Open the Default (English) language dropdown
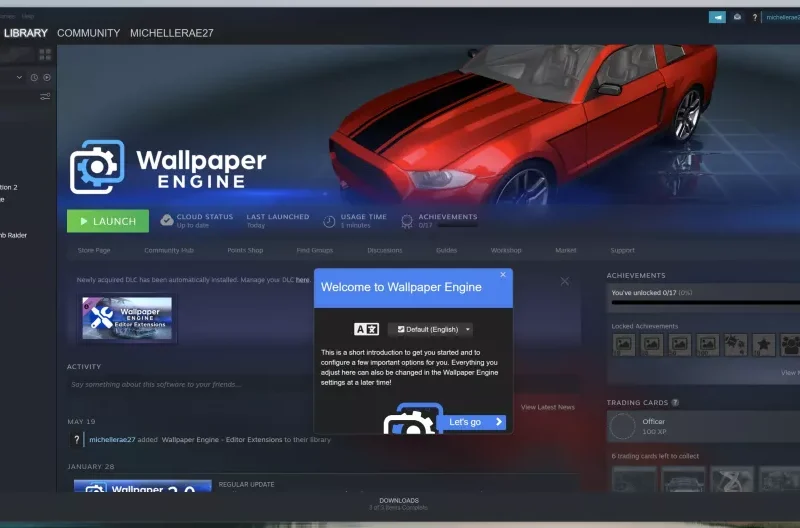 pyautogui.click(x=430, y=329)
